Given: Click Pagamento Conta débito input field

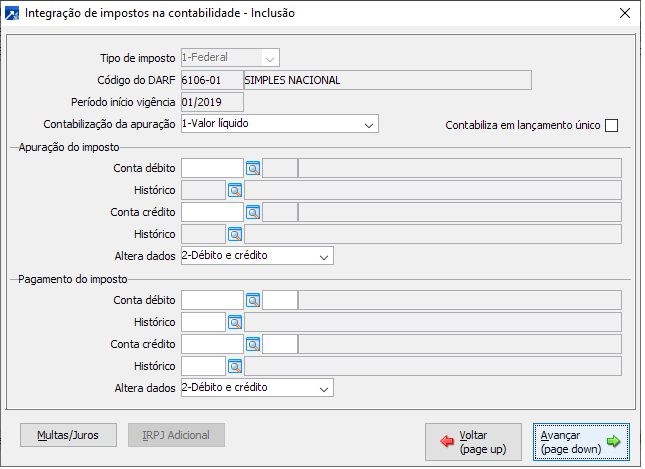Looking at the screenshot, I should tap(212, 300).
